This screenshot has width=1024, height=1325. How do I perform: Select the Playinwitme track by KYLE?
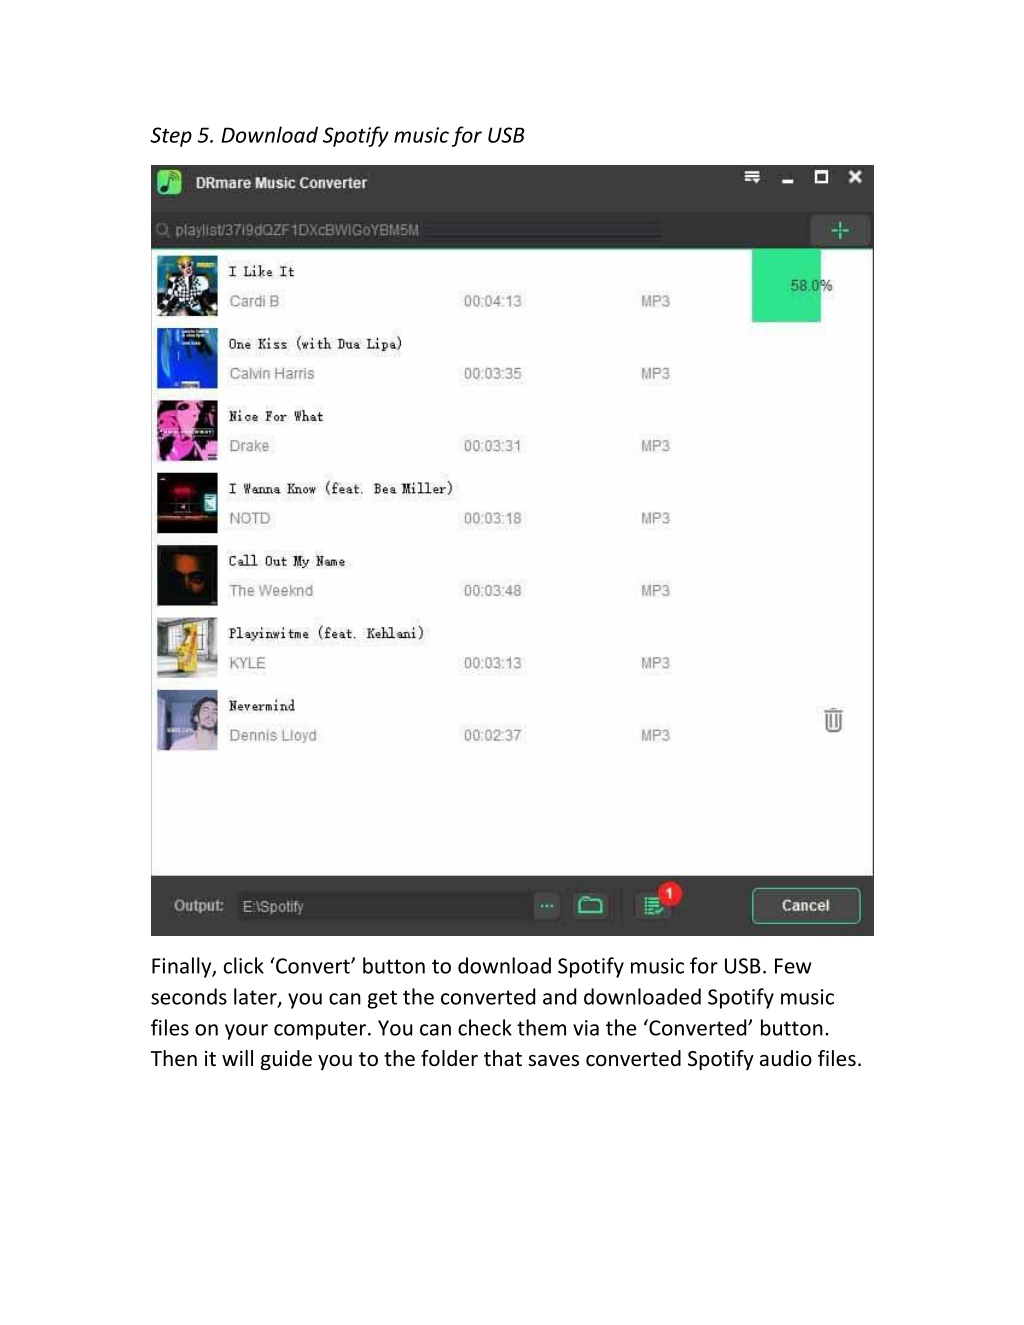coord(512,648)
